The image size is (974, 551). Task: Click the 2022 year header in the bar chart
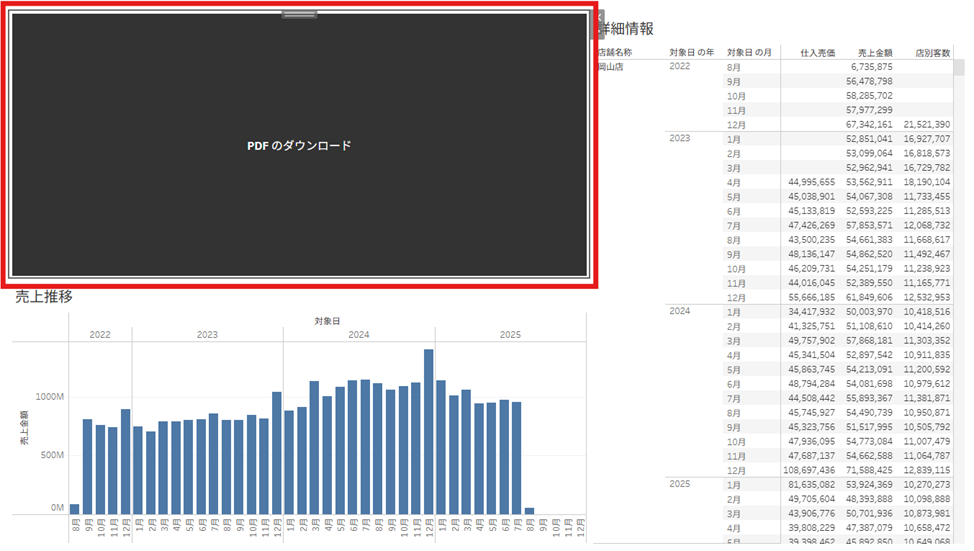[100, 335]
